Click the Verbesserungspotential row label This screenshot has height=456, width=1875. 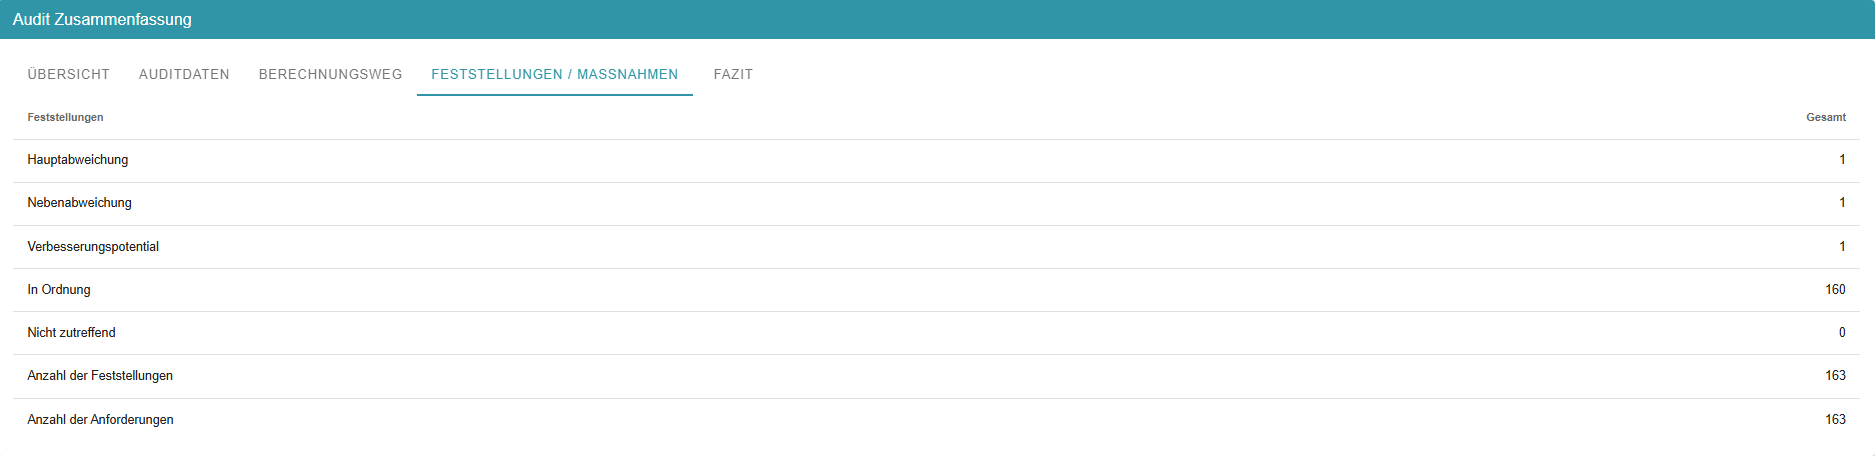click(x=93, y=247)
